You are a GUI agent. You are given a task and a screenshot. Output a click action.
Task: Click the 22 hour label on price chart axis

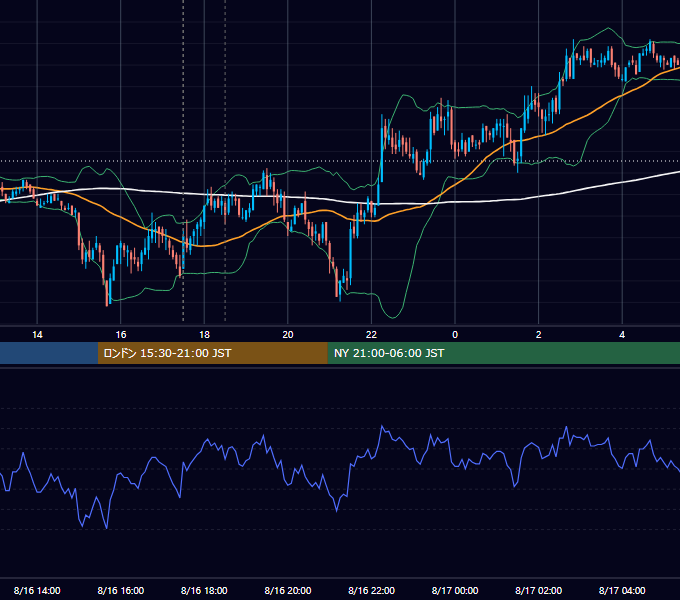371,335
